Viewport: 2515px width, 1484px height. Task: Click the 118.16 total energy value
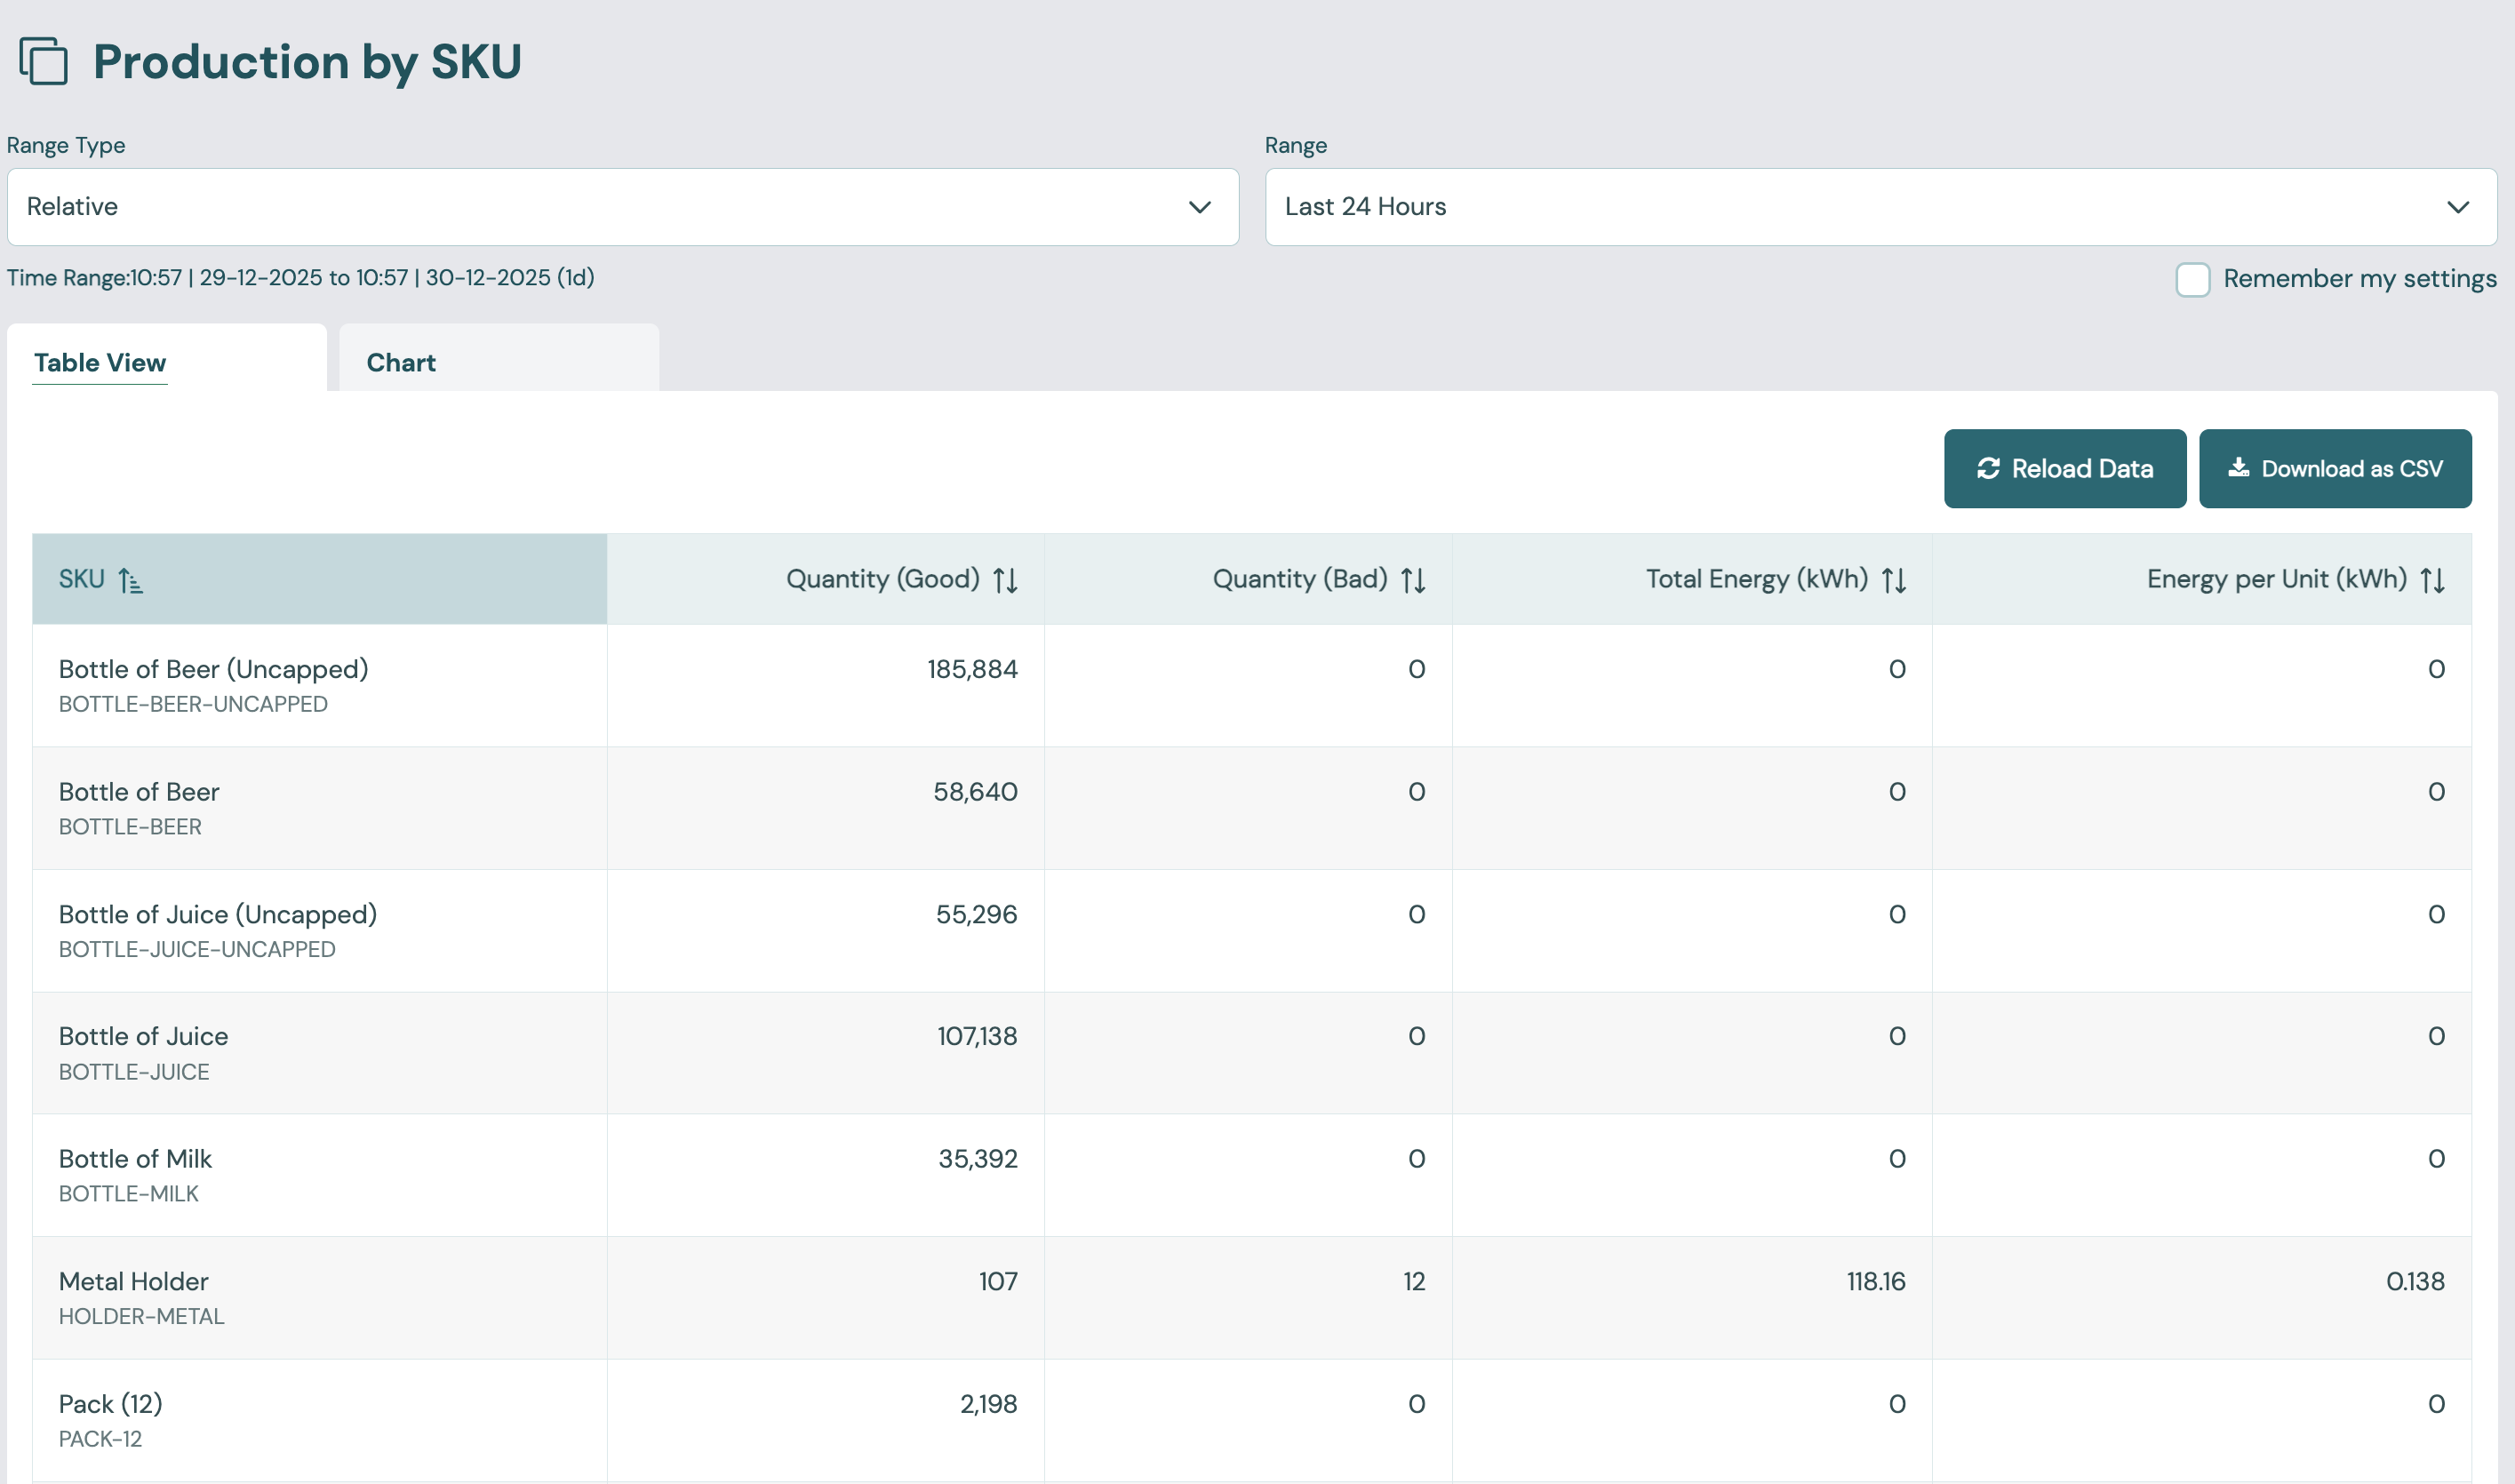(1876, 1281)
